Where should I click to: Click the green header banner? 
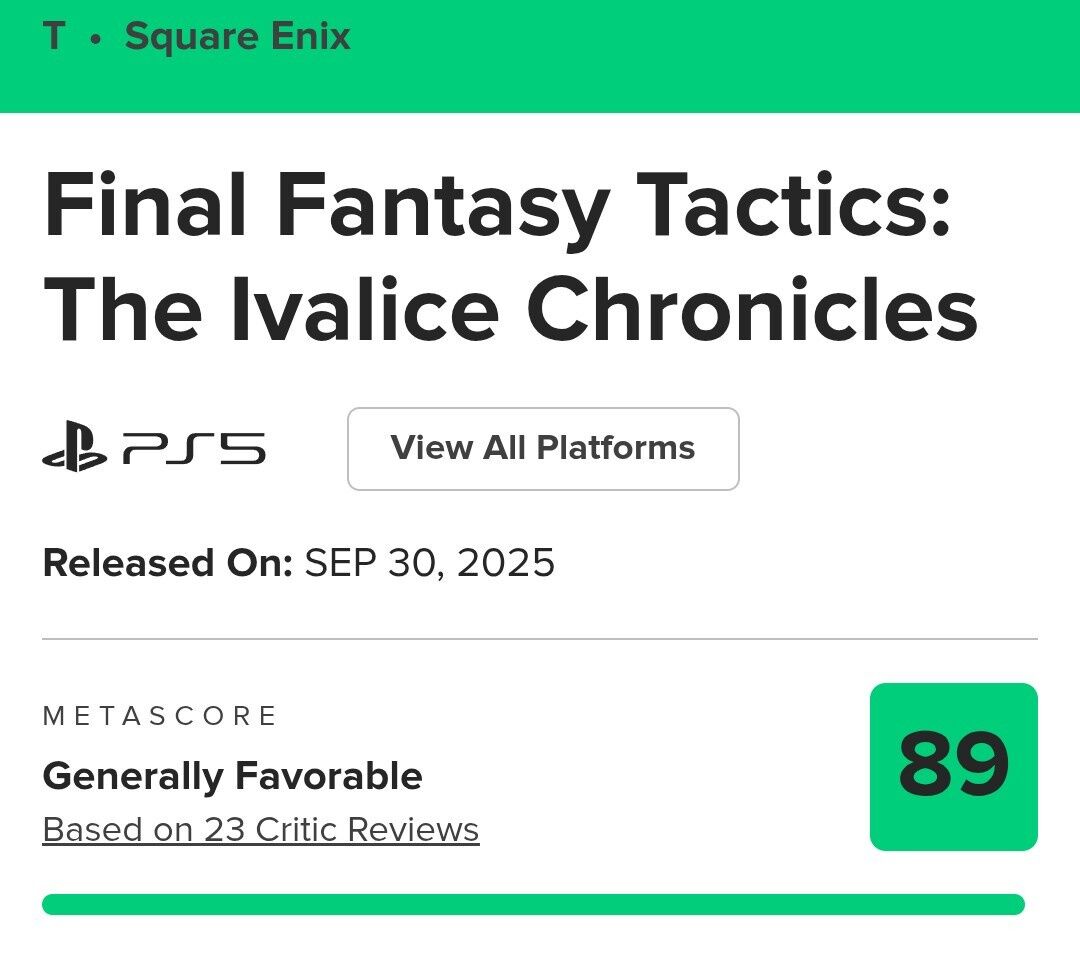(700, 56)
